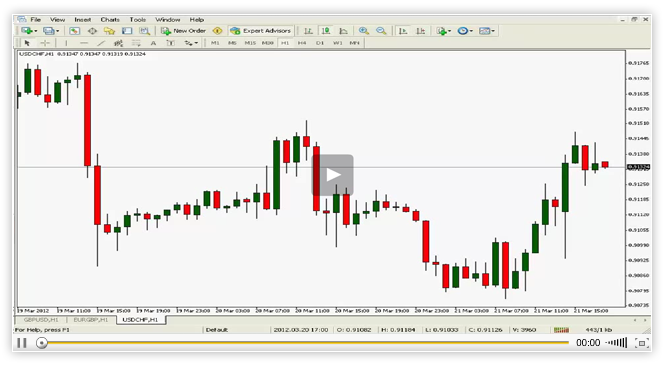Click the 443/1 kb traffic status
Viewport: 664px width, 366px height.
click(x=599, y=330)
